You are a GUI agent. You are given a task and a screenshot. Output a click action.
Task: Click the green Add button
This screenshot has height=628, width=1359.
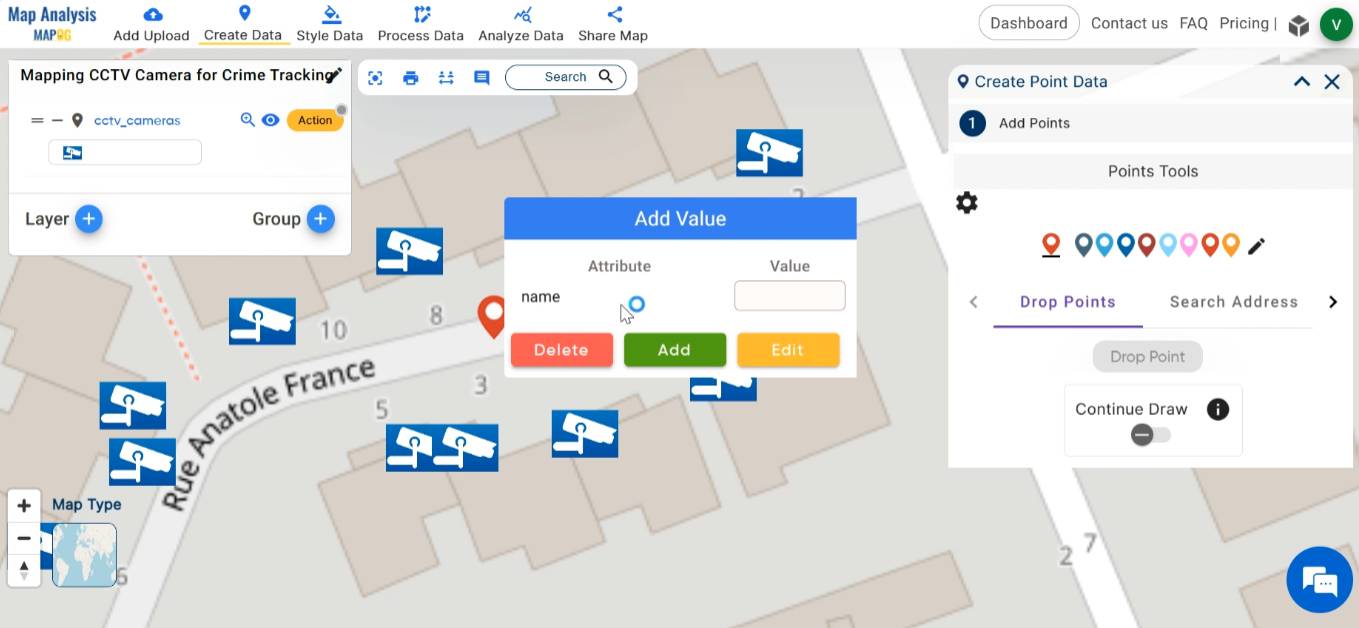pos(674,350)
